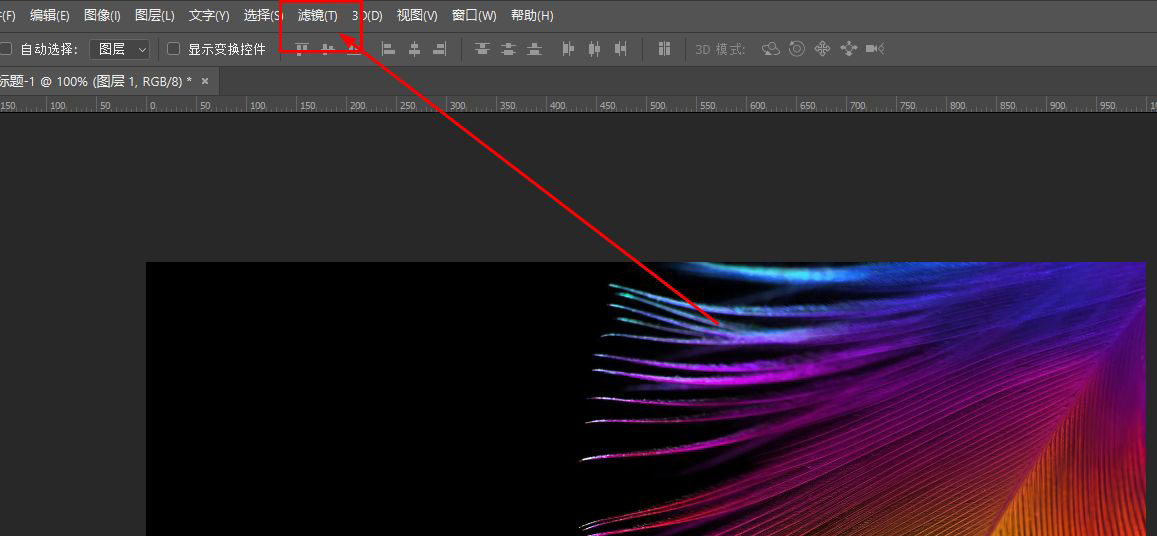Open the 图像(I) menu
1157x536 pixels.
(103, 16)
